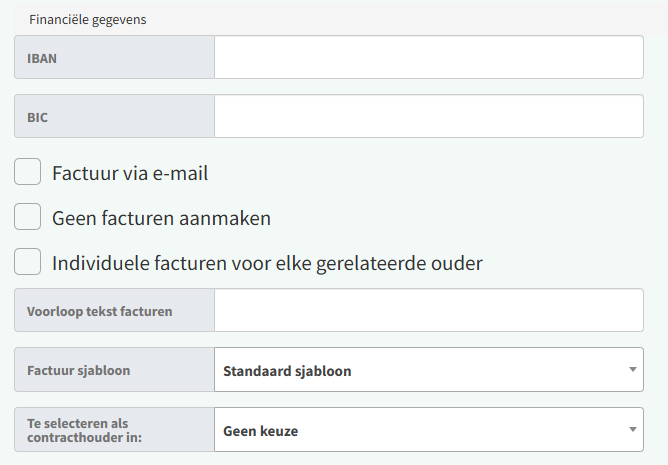Image resolution: width=668 pixels, height=465 pixels.
Task: Check Individuele facturen voor elke gerelateerde ouder box
Action: [x=28, y=262]
